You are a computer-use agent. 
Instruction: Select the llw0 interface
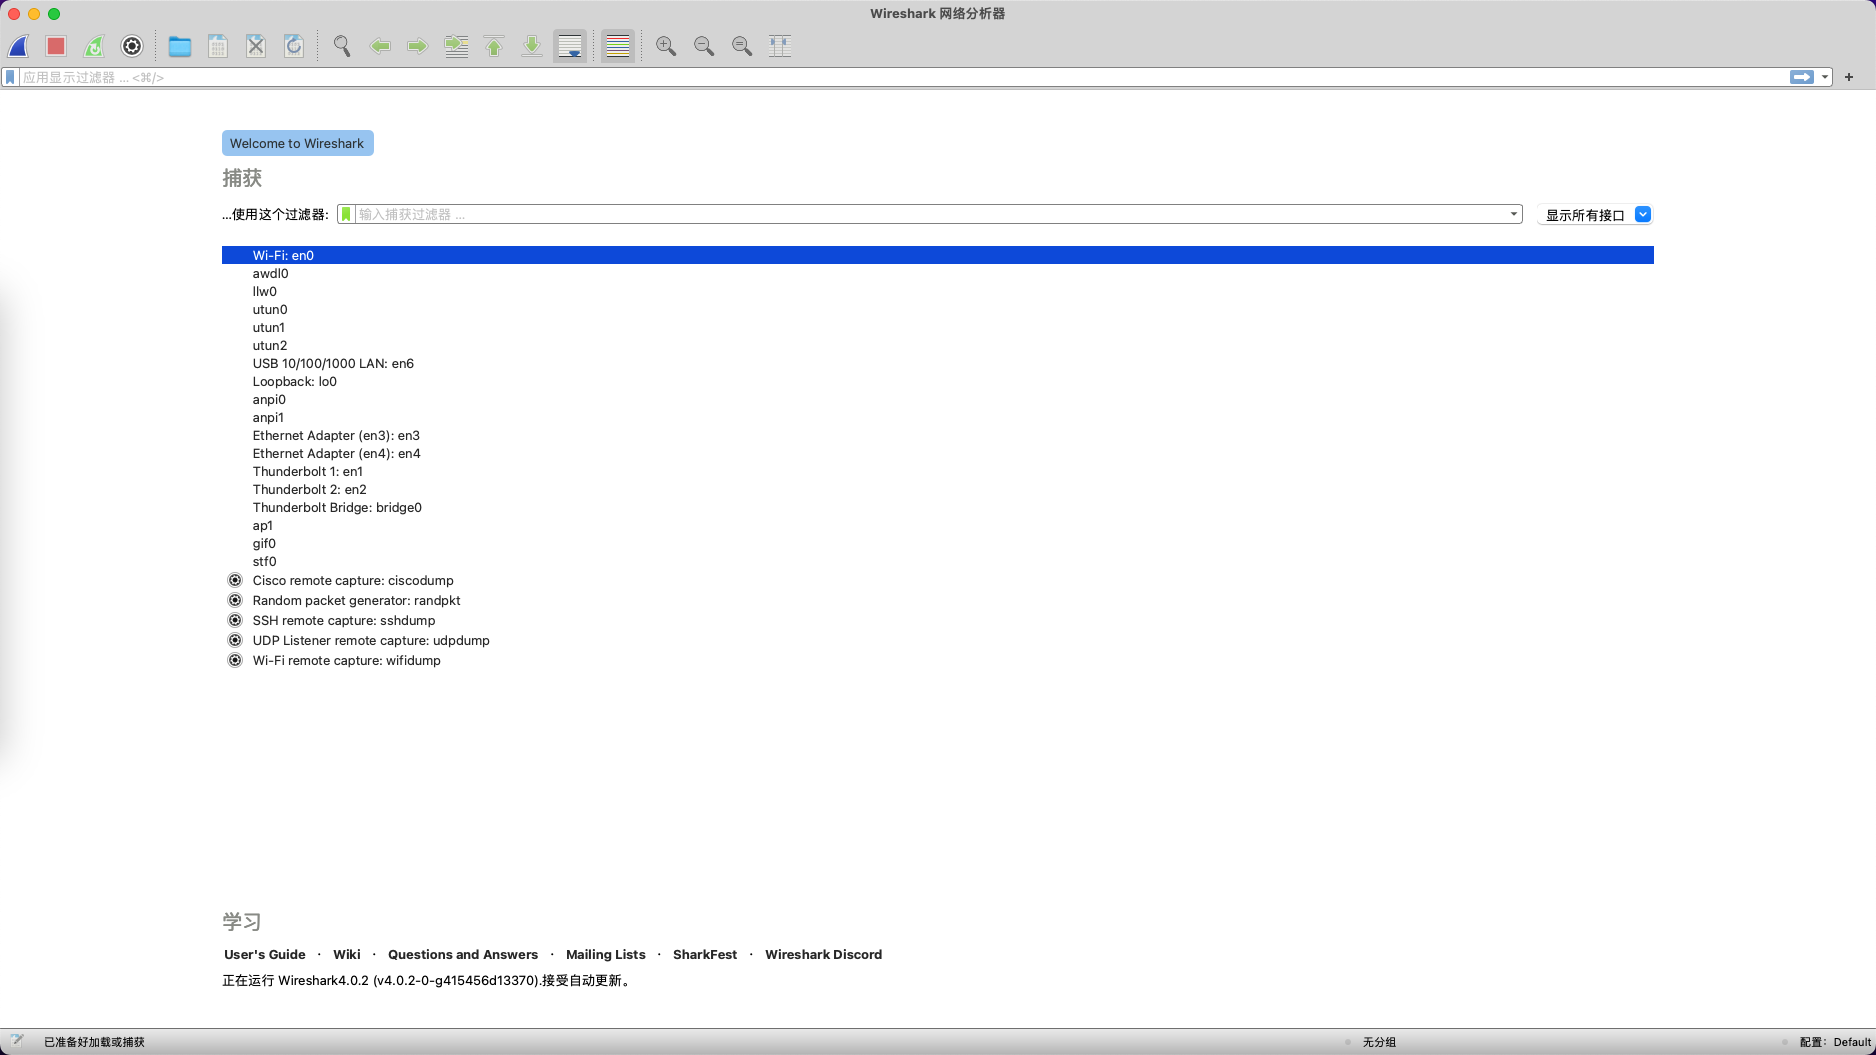click(x=938, y=291)
